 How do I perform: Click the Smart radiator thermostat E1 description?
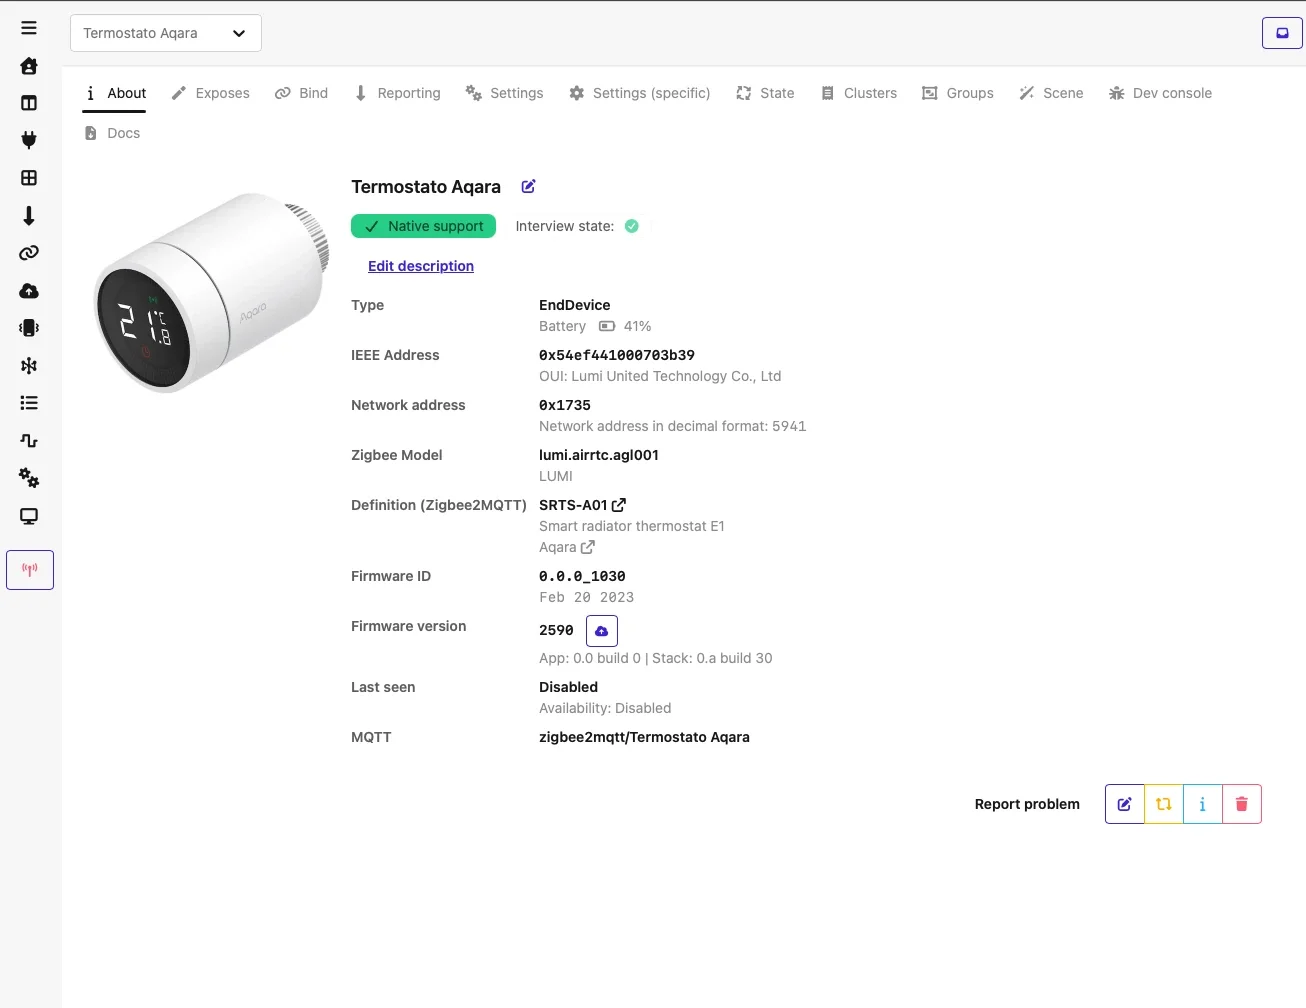[632, 526]
